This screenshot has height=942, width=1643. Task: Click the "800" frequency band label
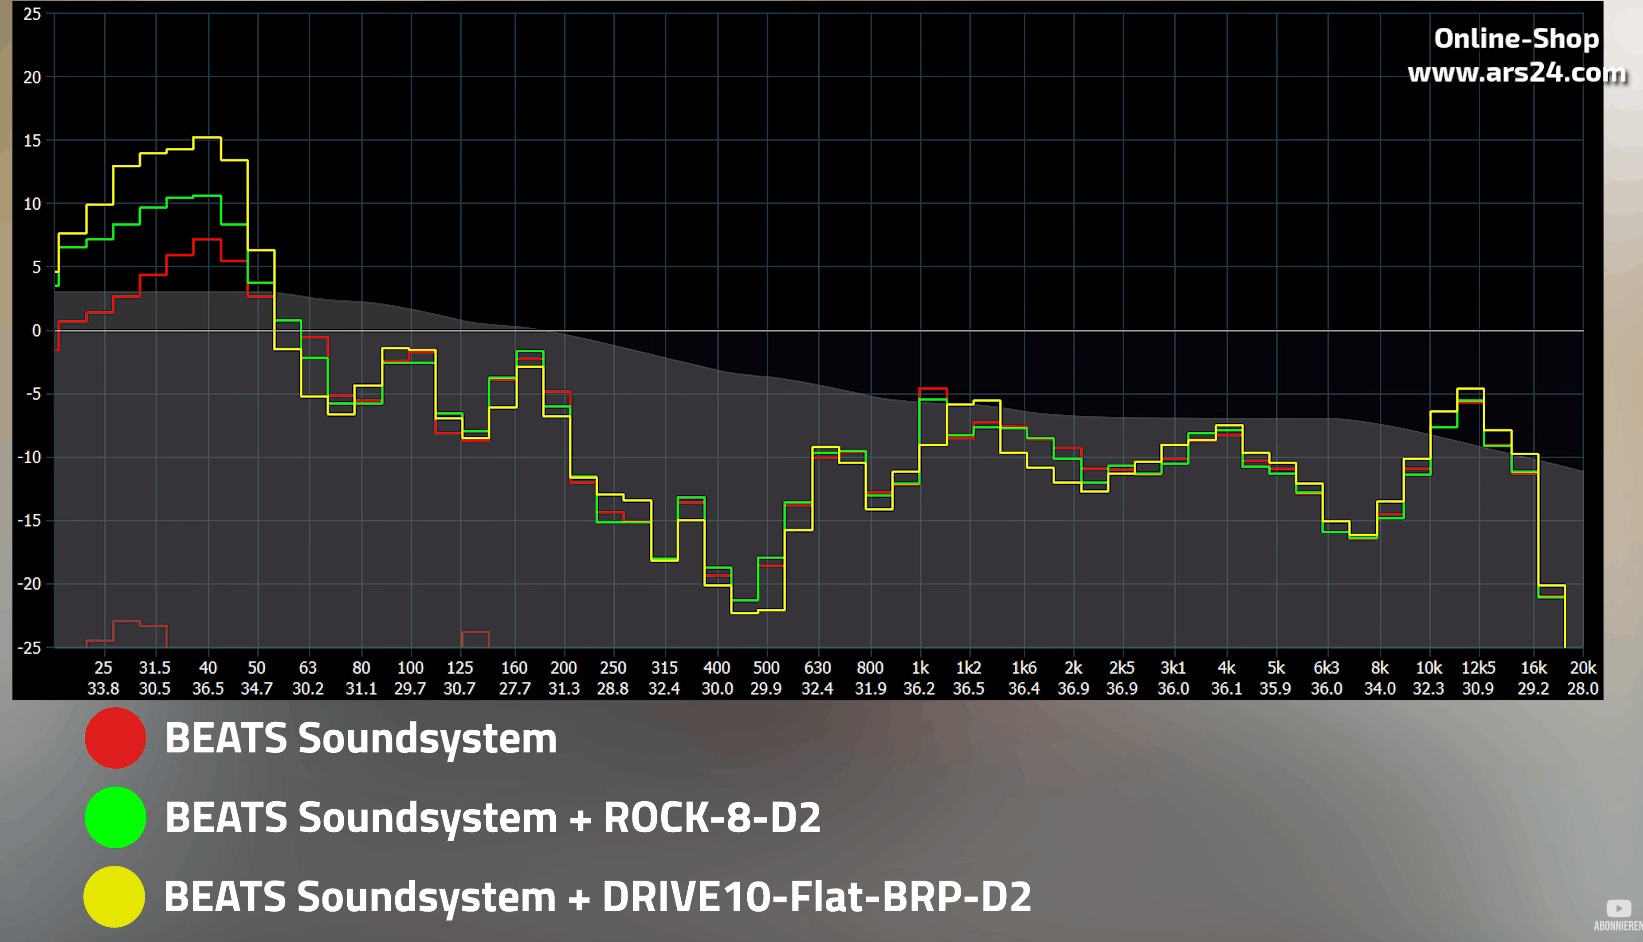click(870, 667)
